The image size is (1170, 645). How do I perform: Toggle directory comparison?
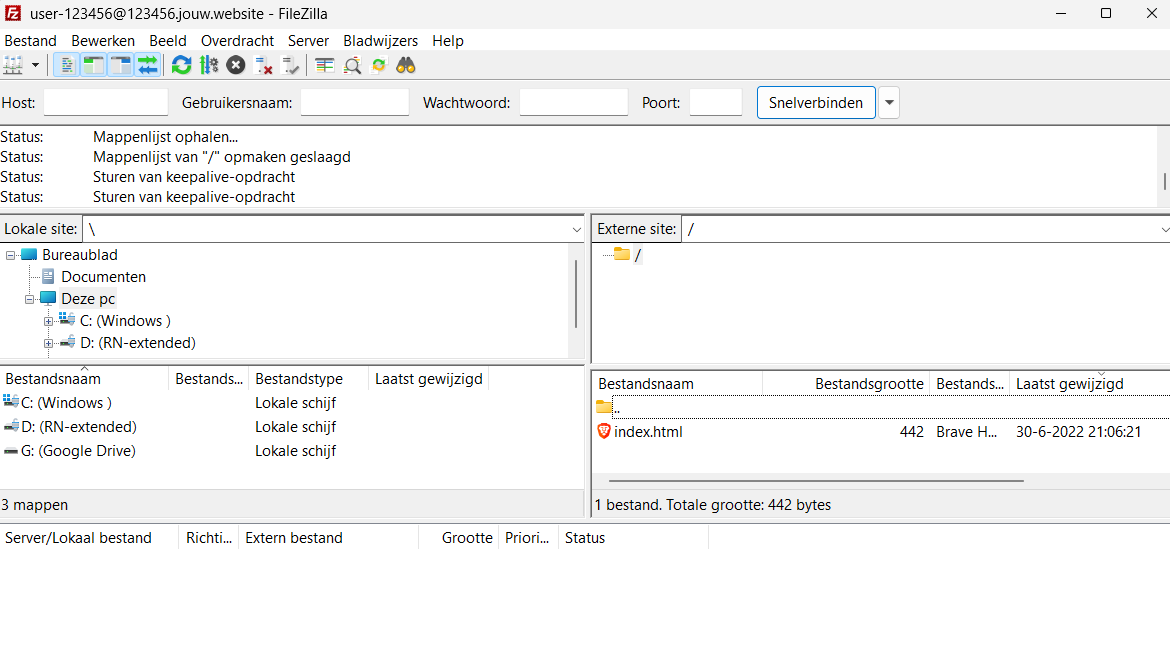tap(352, 66)
